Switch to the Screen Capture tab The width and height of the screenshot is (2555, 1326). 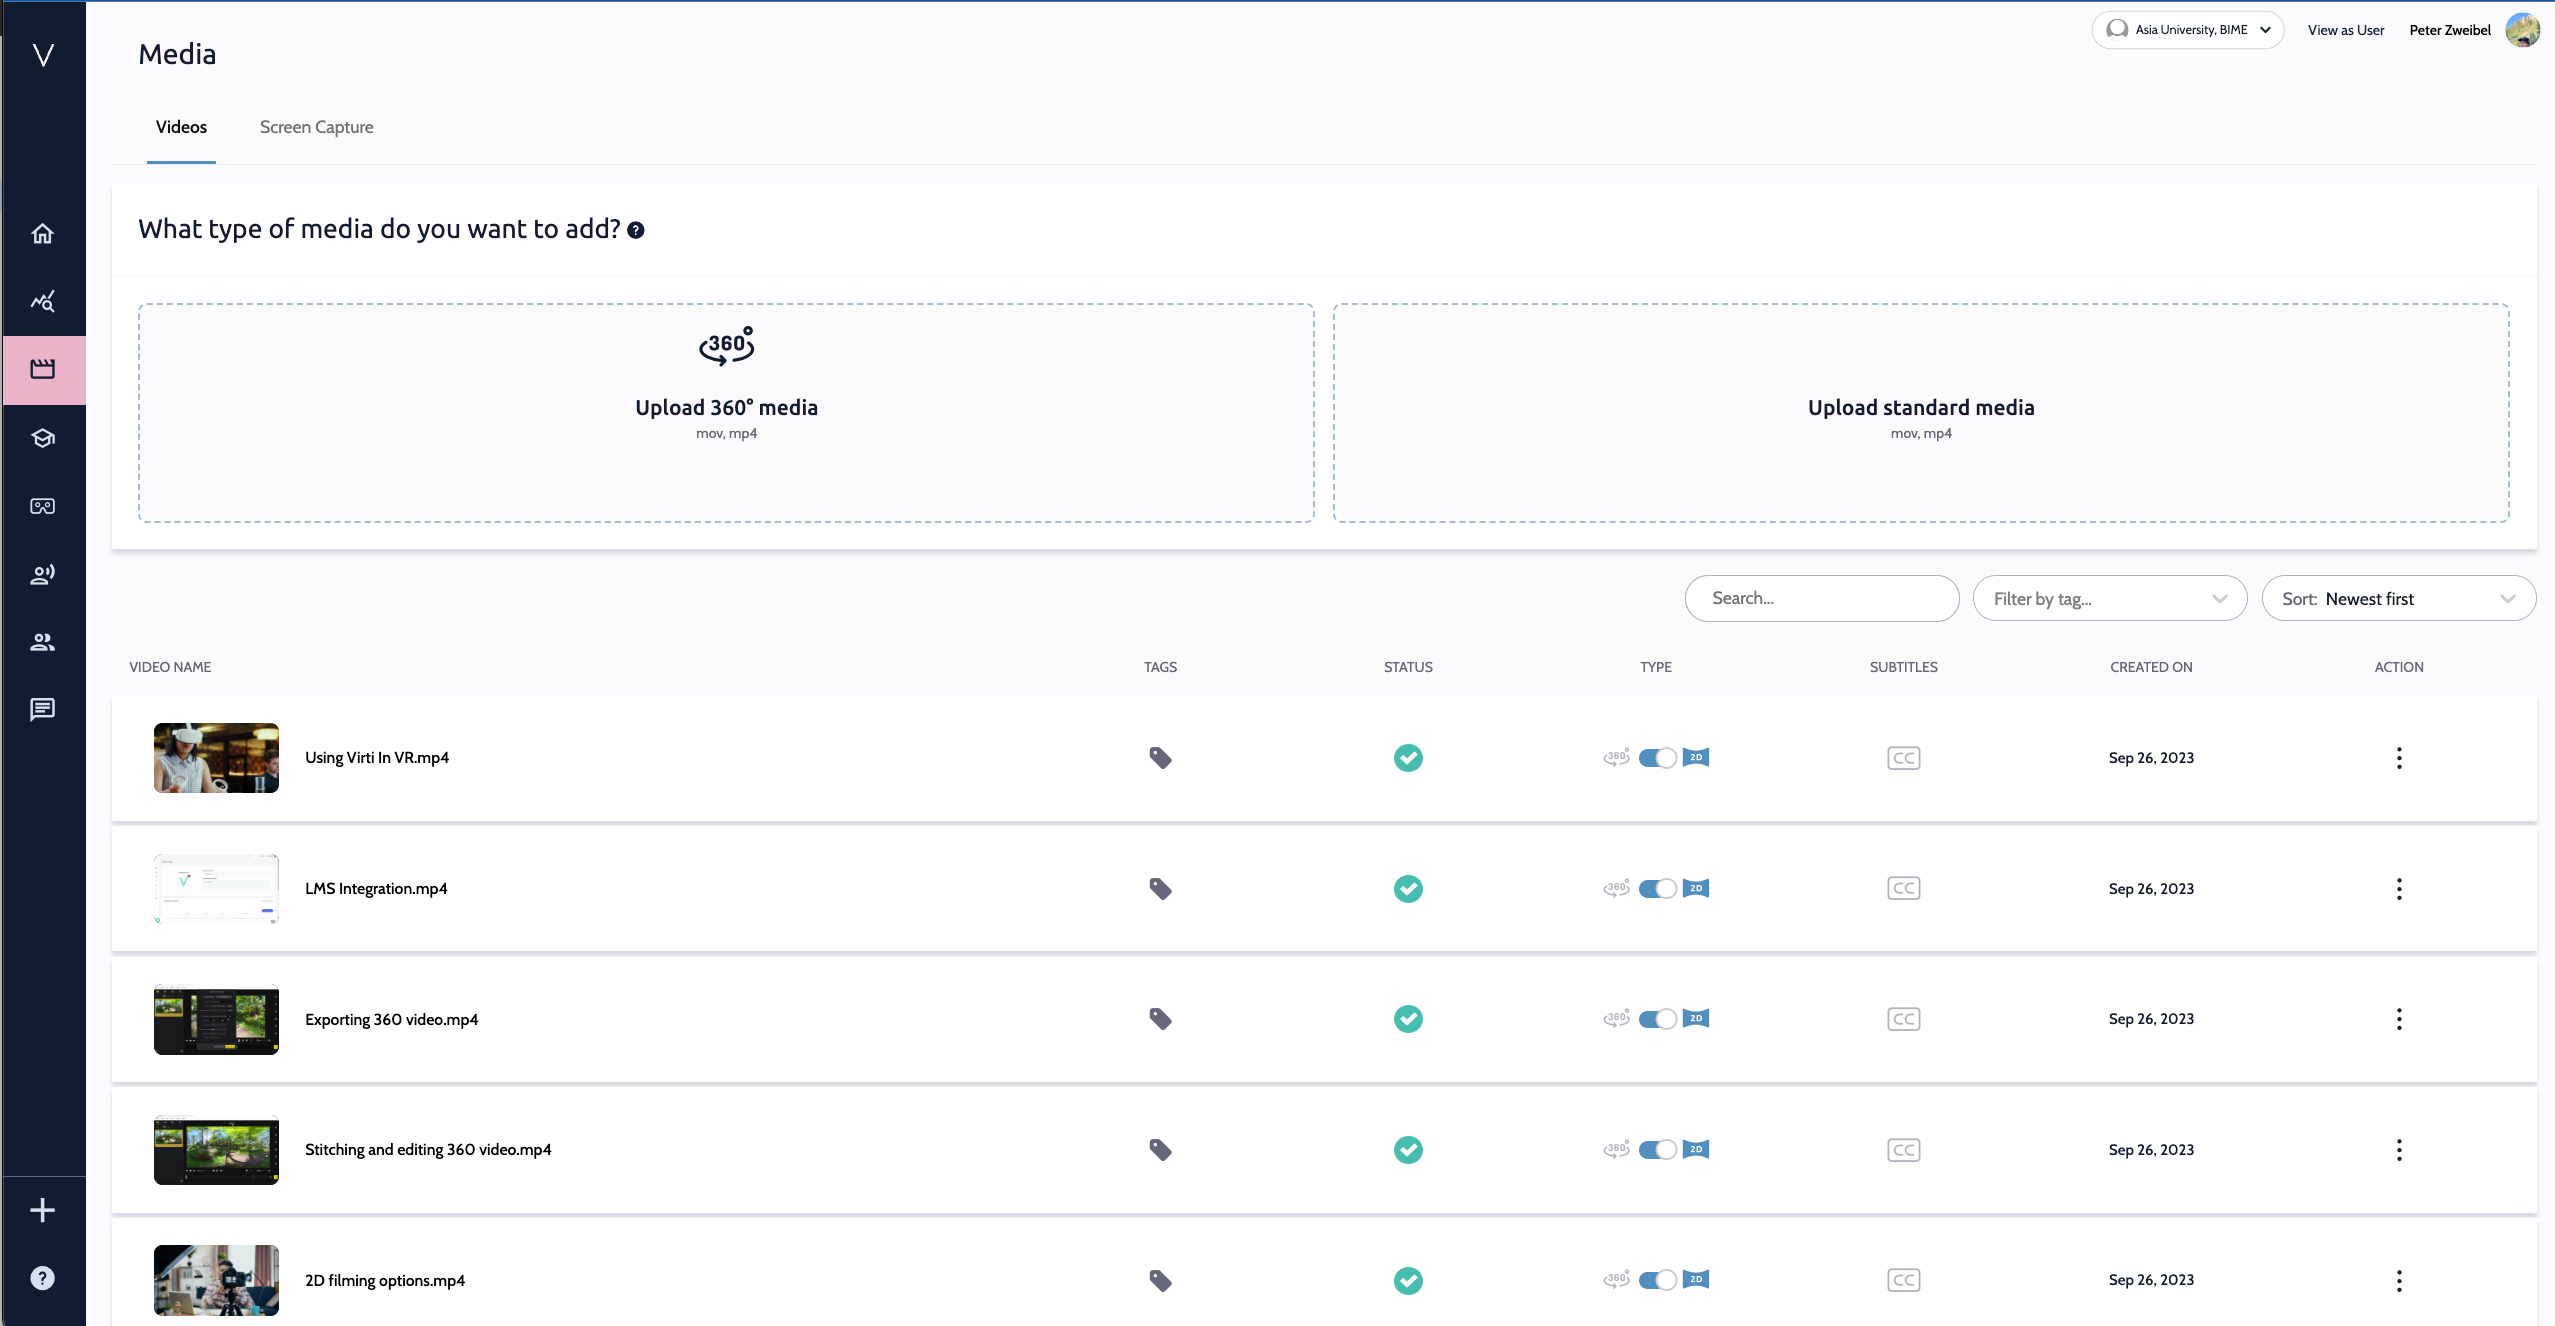point(316,127)
